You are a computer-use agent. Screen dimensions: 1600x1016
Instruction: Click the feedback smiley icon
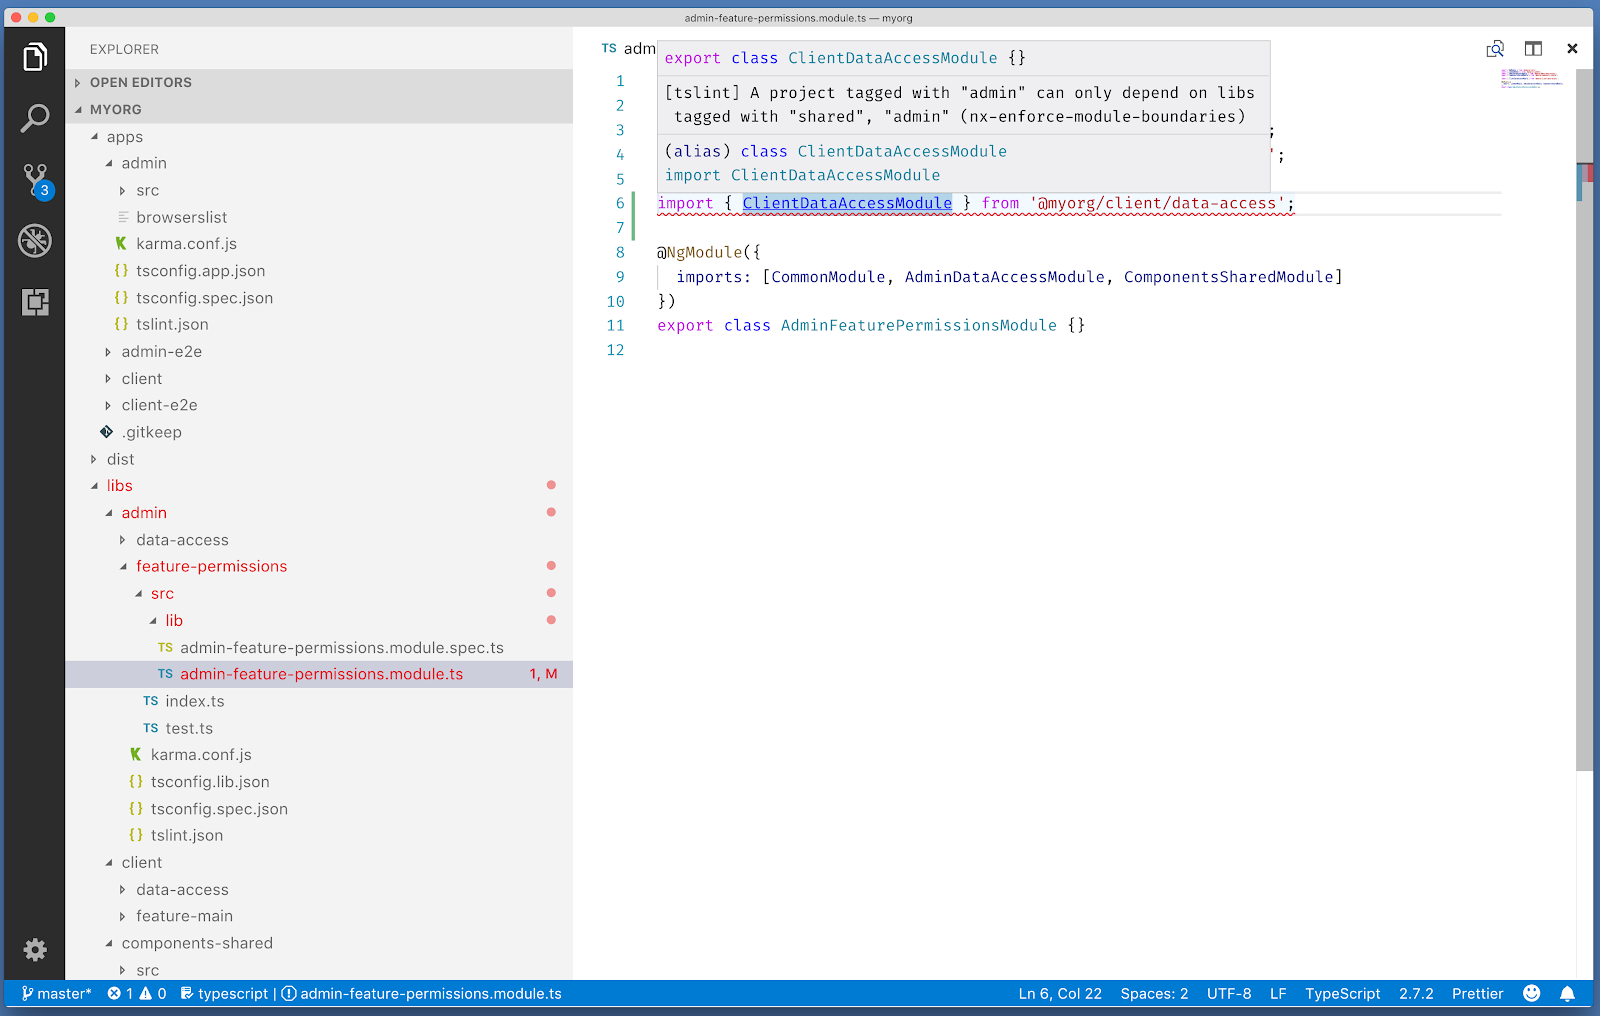pyautogui.click(x=1531, y=993)
